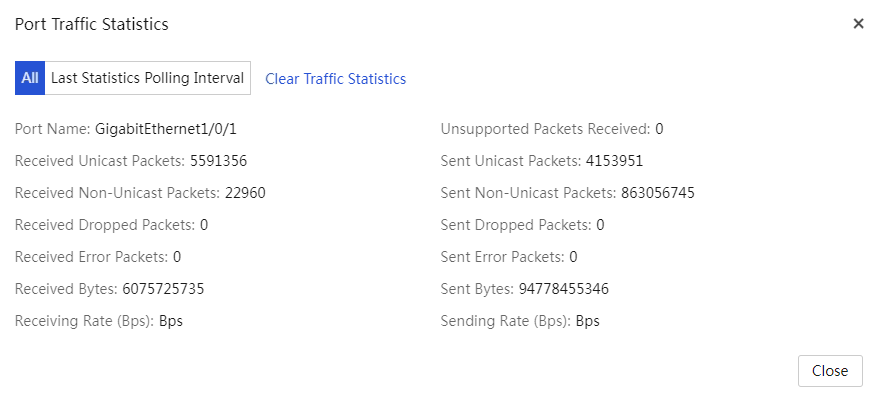Image resolution: width=882 pixels, height=394 pixels.
Task: Click the Close button
Action: tap(830, 371)
